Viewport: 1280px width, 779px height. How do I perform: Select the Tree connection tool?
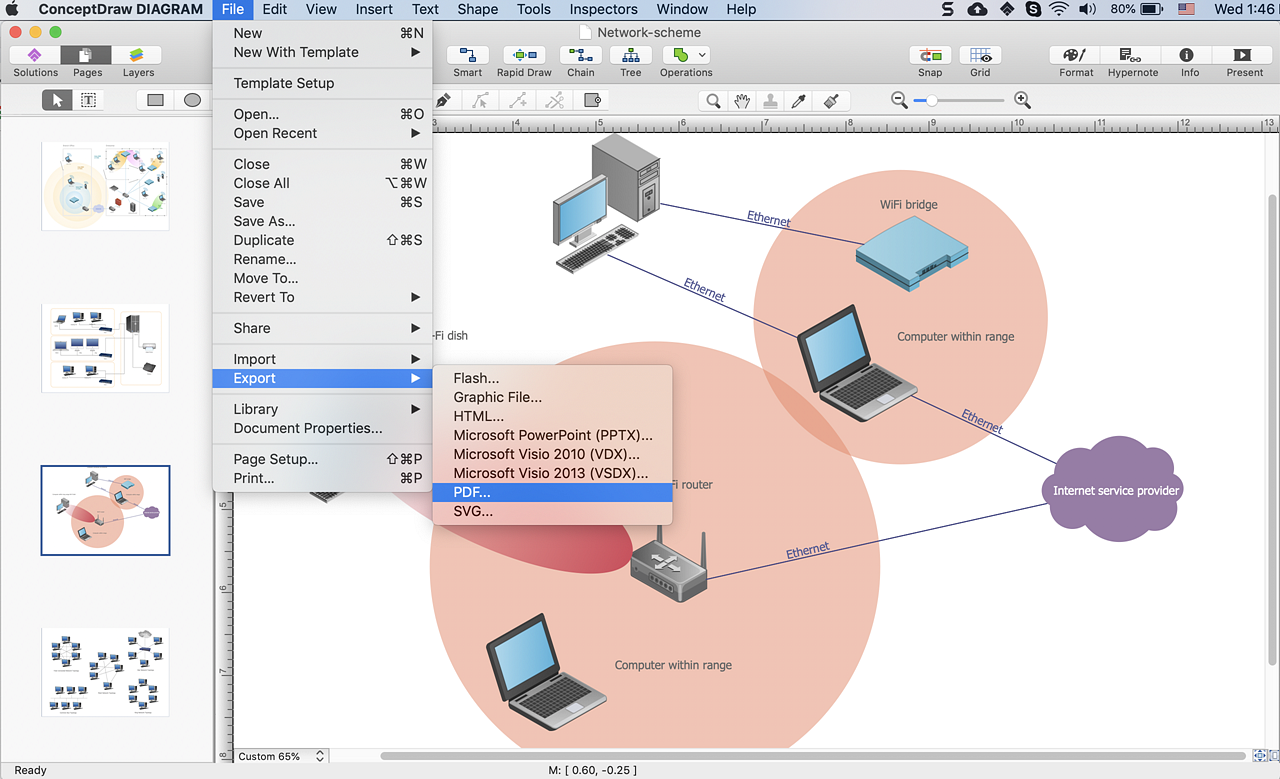point(630,56)
